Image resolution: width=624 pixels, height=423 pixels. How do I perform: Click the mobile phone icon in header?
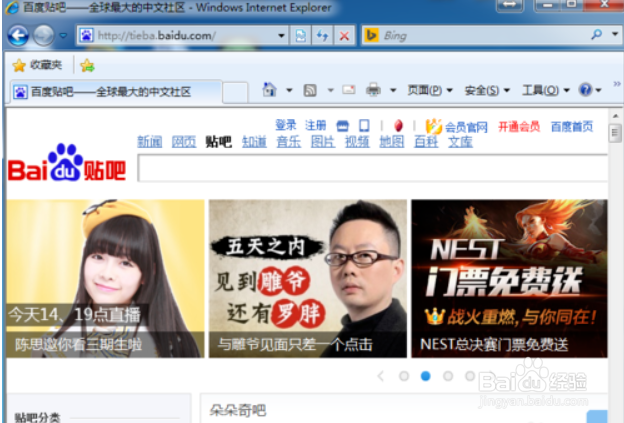[364, 126]
